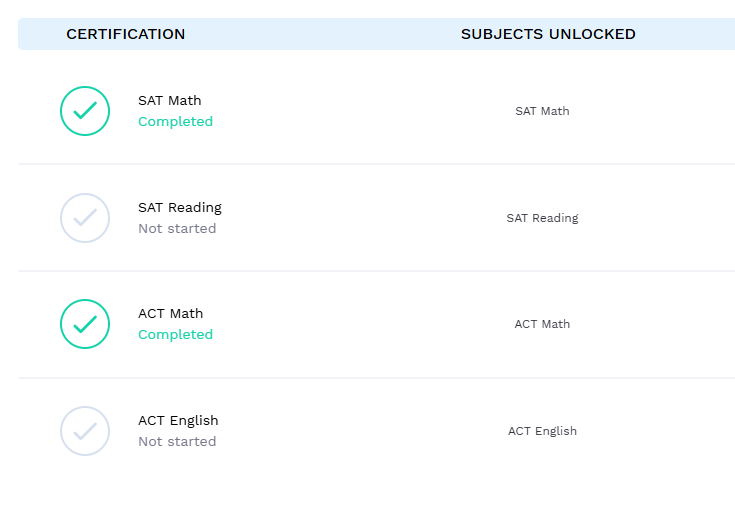Click the SUBJECTS UNLOCKED column header
The width and height of the screenshot is (735, 510).
coord(548,34)
